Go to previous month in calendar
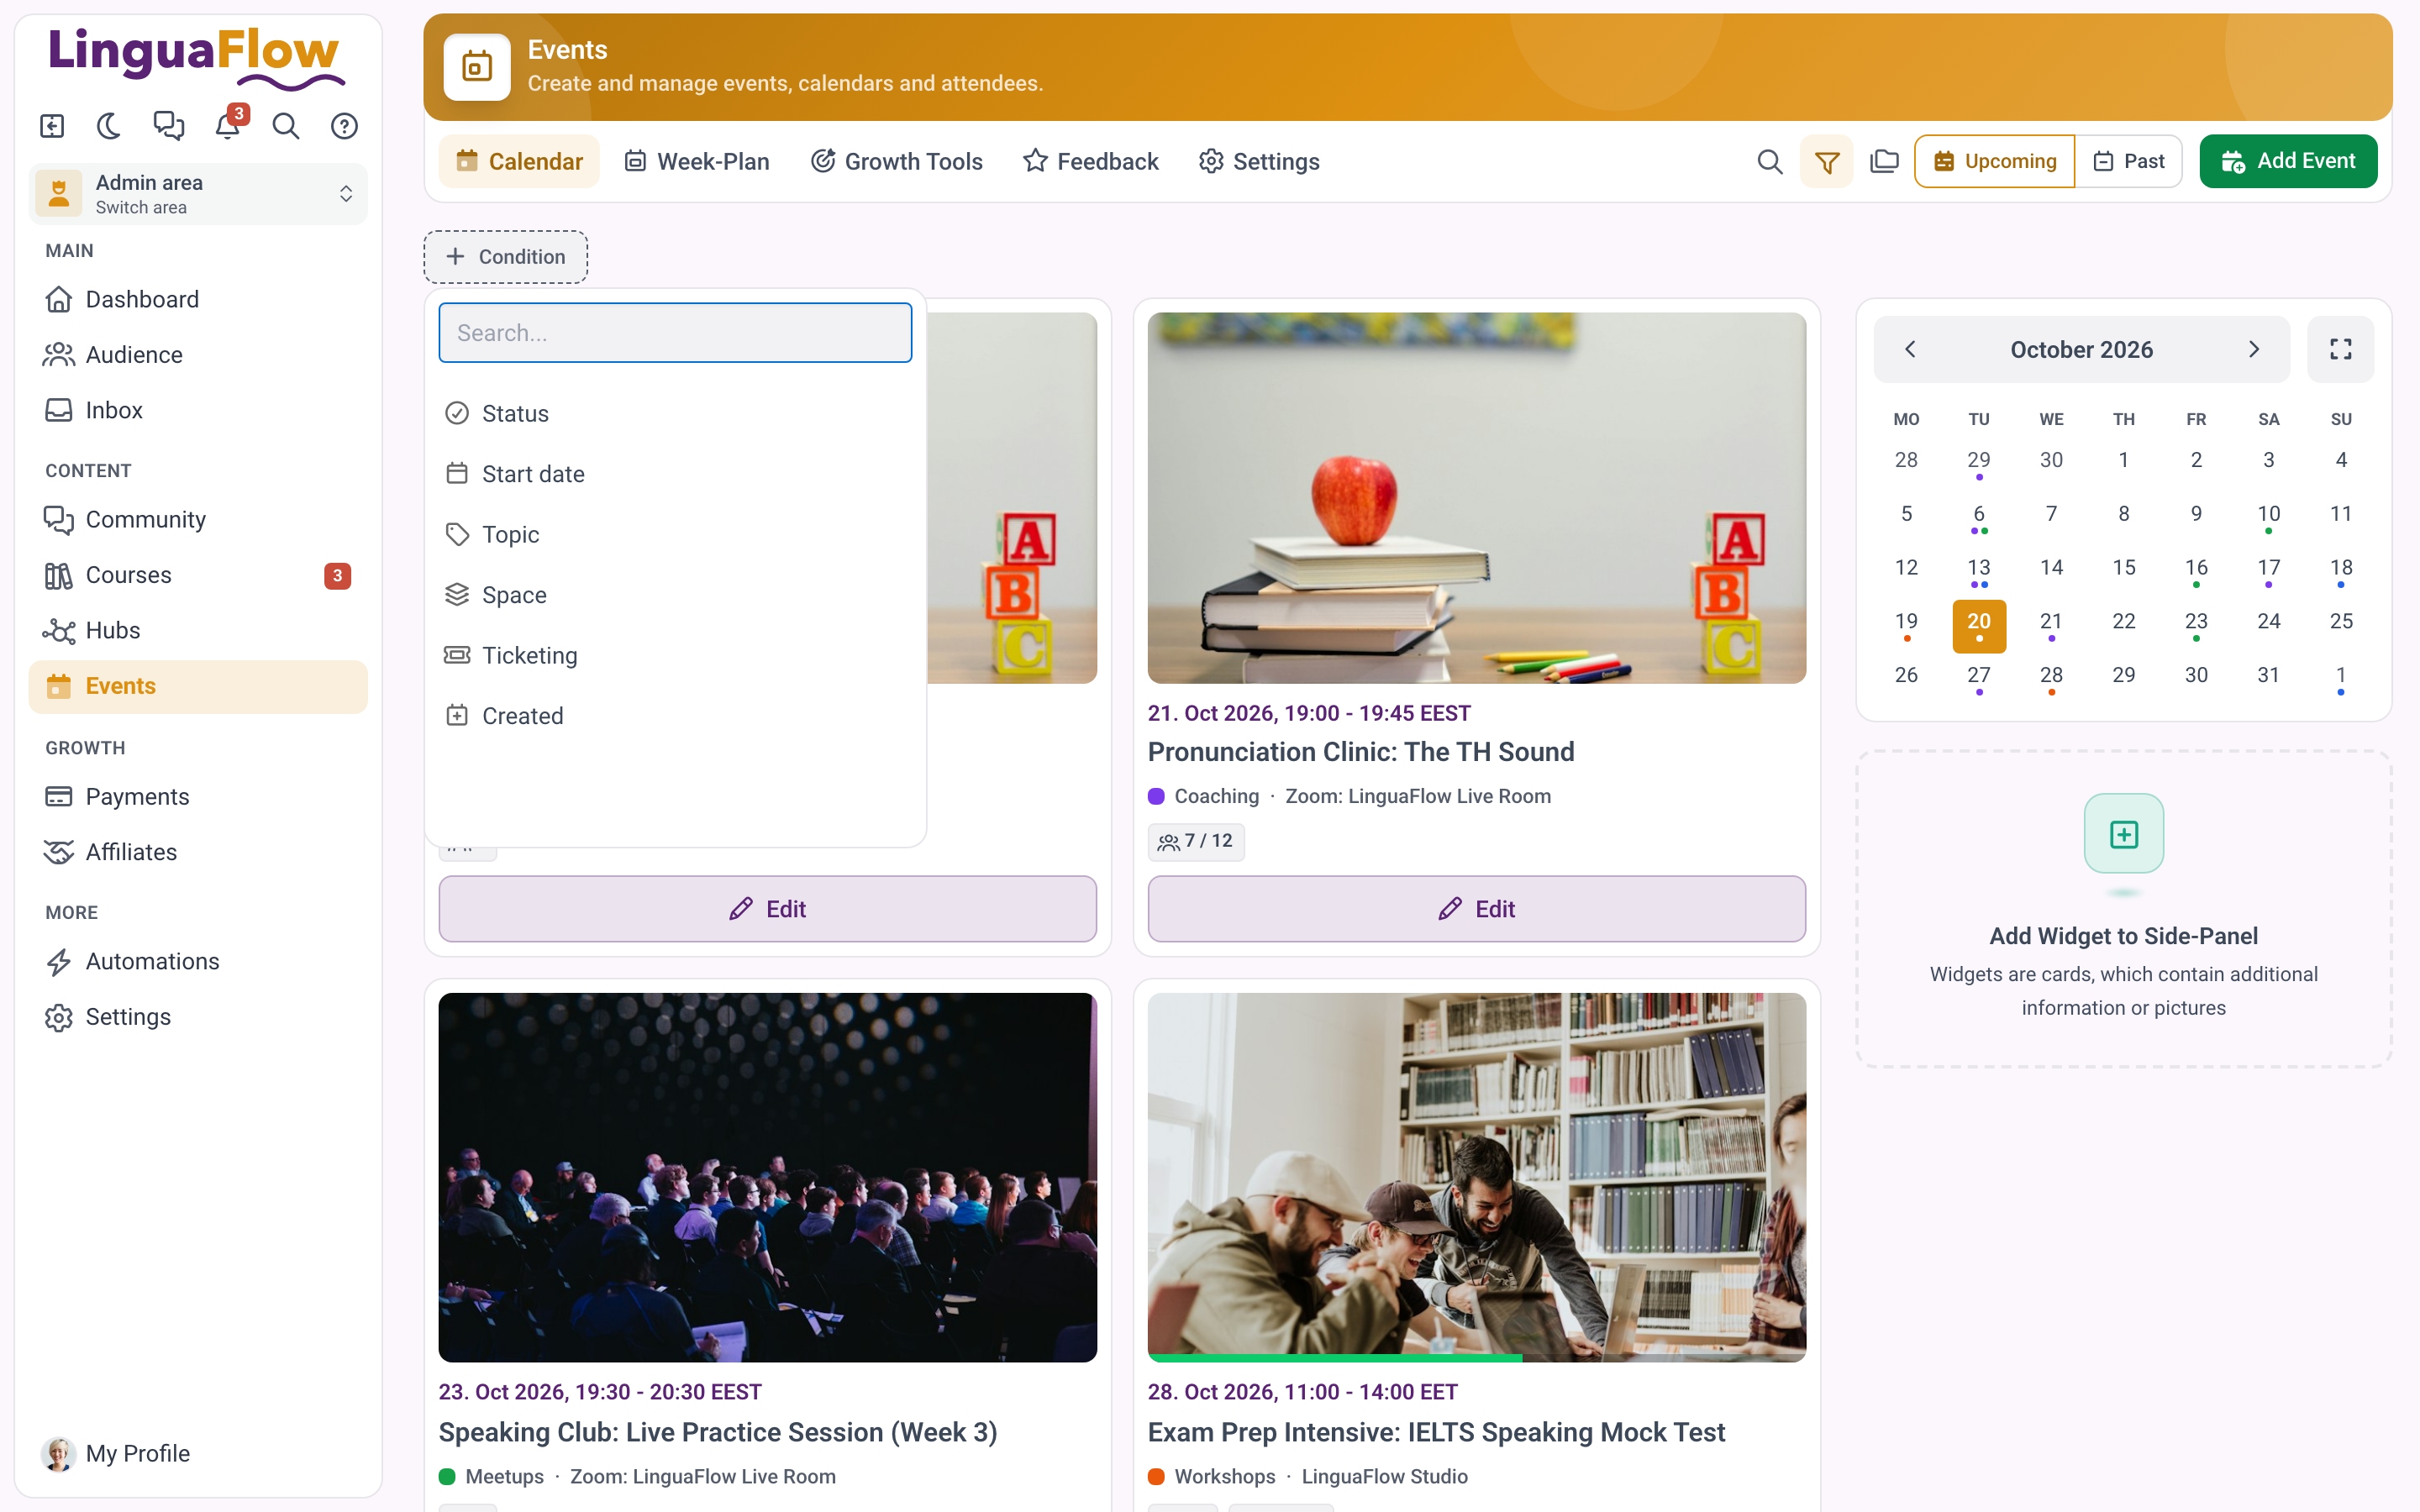Viewport: 2420px width, 1512px height. click(x=1910, y=349)
